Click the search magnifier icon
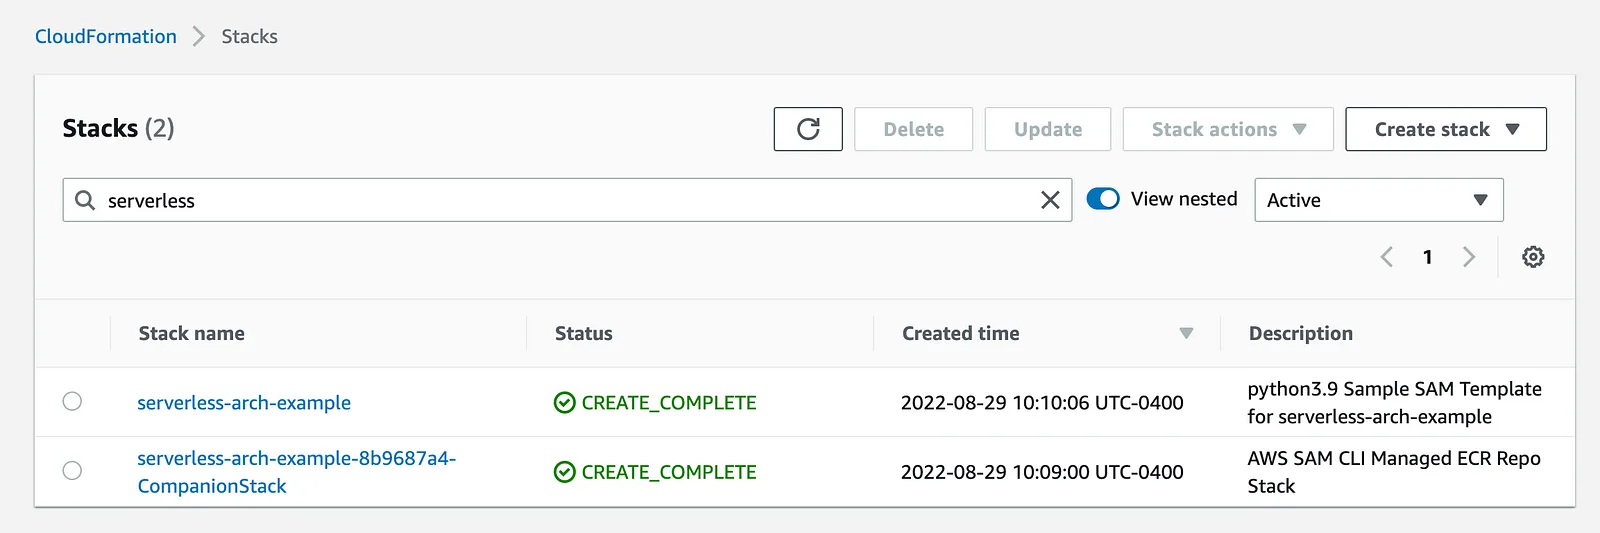The width and height of the screenshot is (1600, 533). tap(86, 200)
